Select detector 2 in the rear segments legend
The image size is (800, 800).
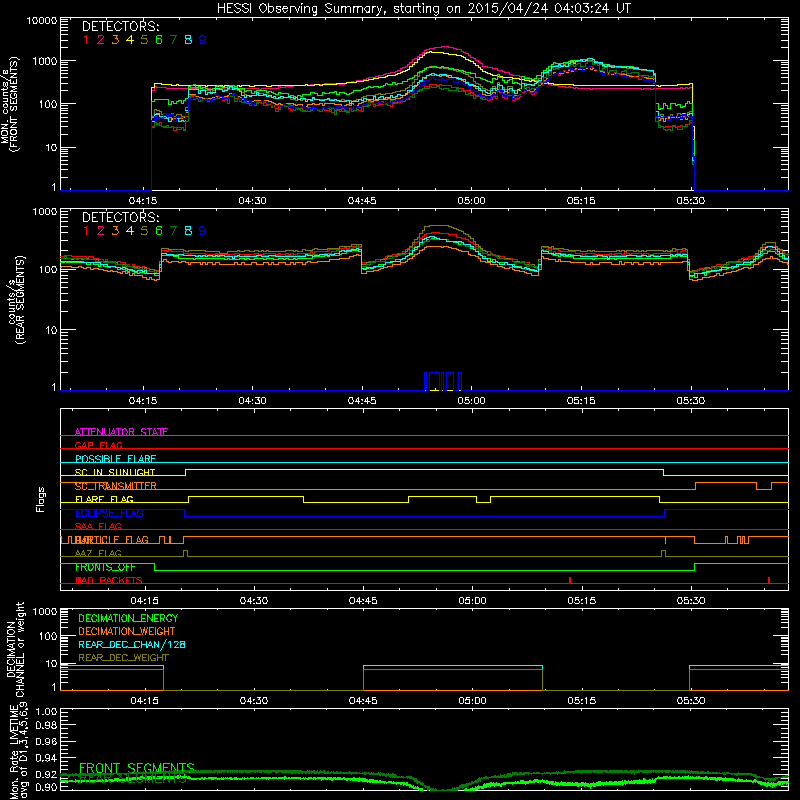tap(101, 231)
